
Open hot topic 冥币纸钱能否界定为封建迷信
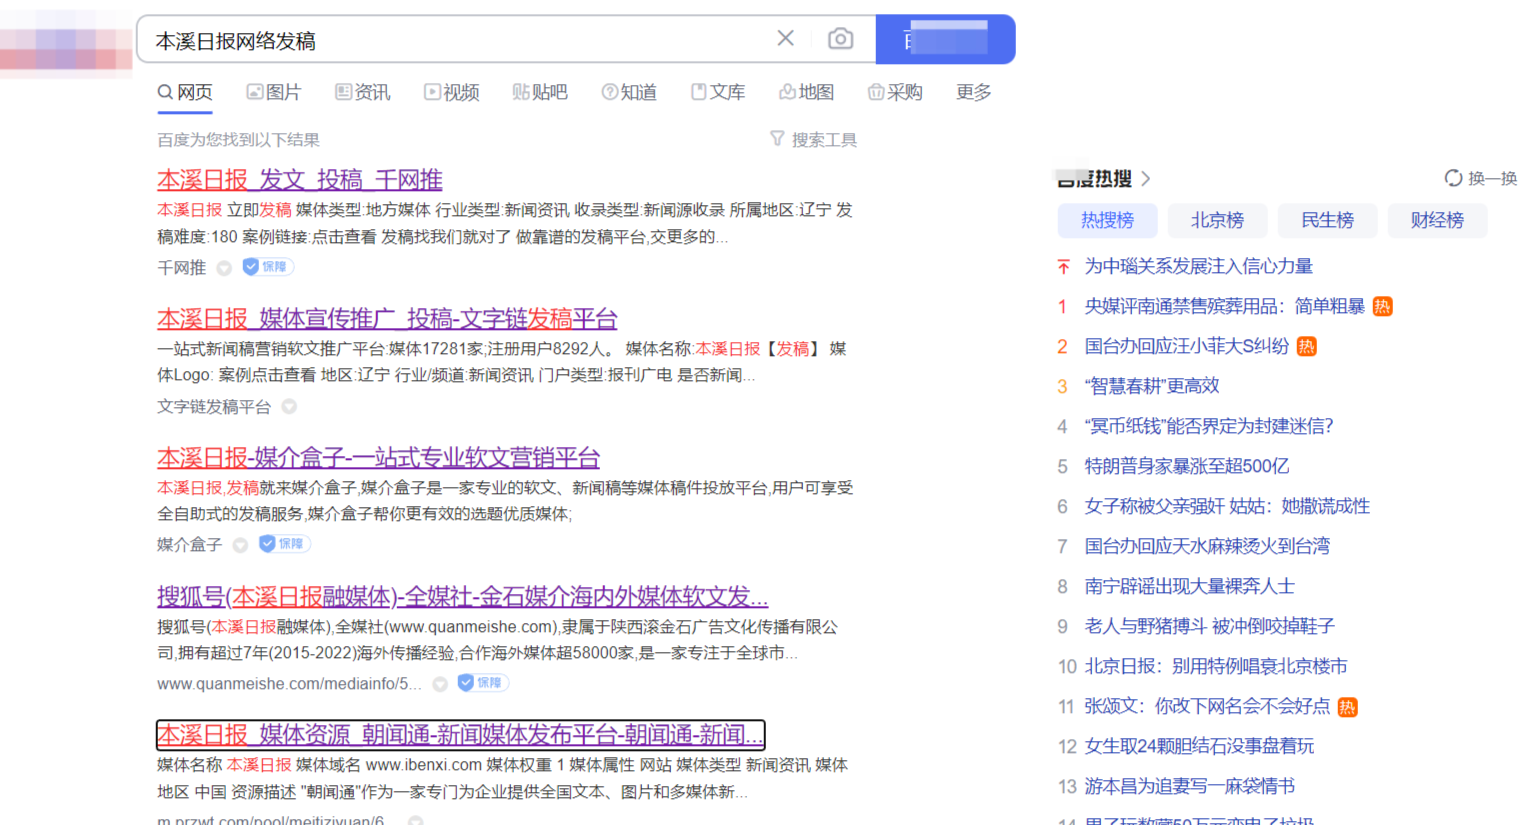click(1208, 426)
